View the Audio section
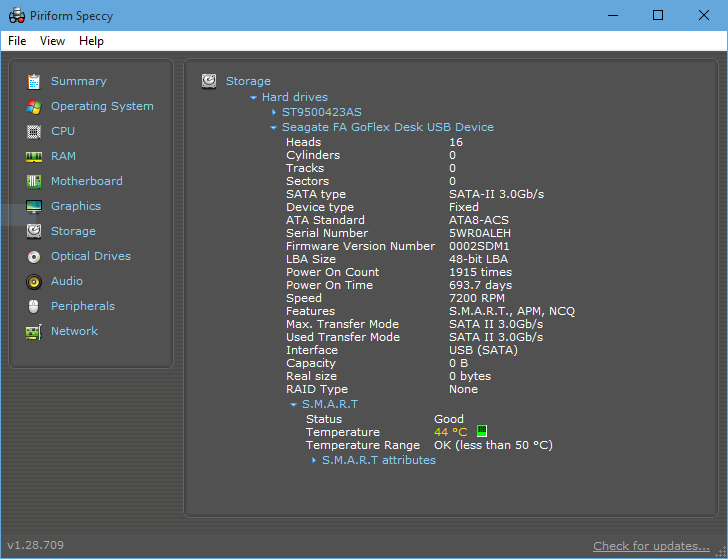Screen dimensions: 728x559 tap(67, 281)
